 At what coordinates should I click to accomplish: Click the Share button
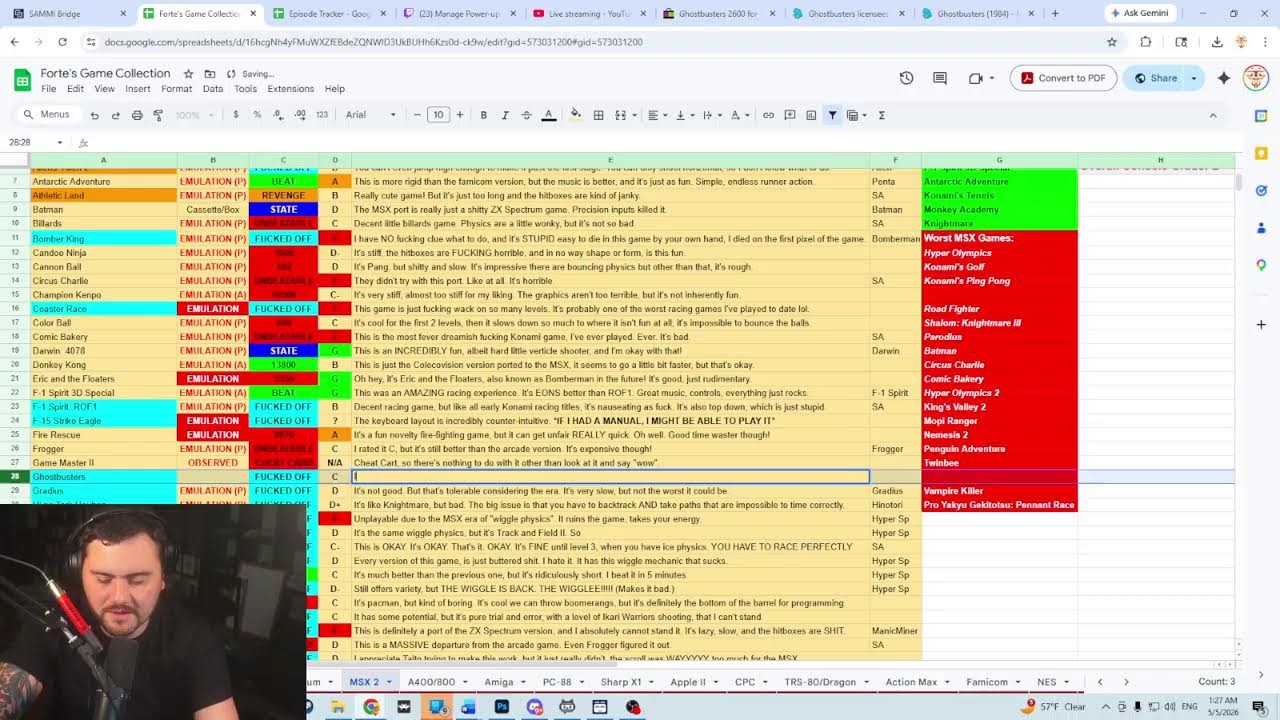pyautogui.click(x=1155, y=78)
